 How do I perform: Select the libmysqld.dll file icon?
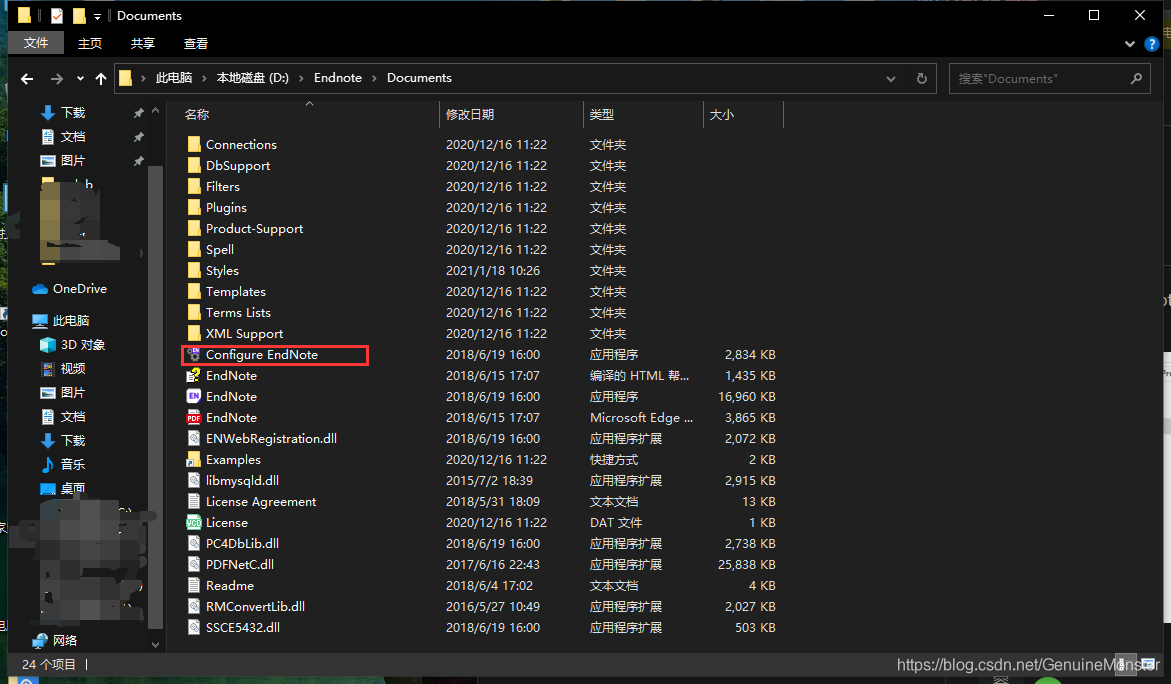194,480
